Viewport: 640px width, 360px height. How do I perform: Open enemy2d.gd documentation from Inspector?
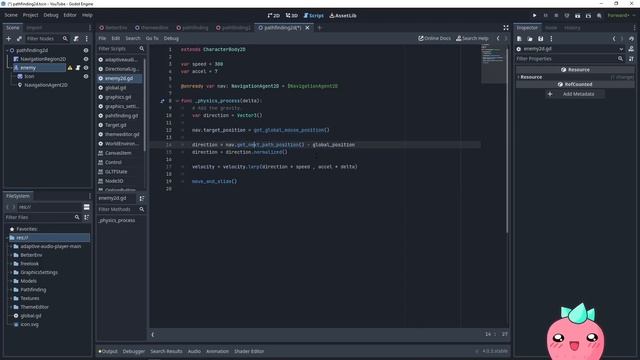(631, 49)
